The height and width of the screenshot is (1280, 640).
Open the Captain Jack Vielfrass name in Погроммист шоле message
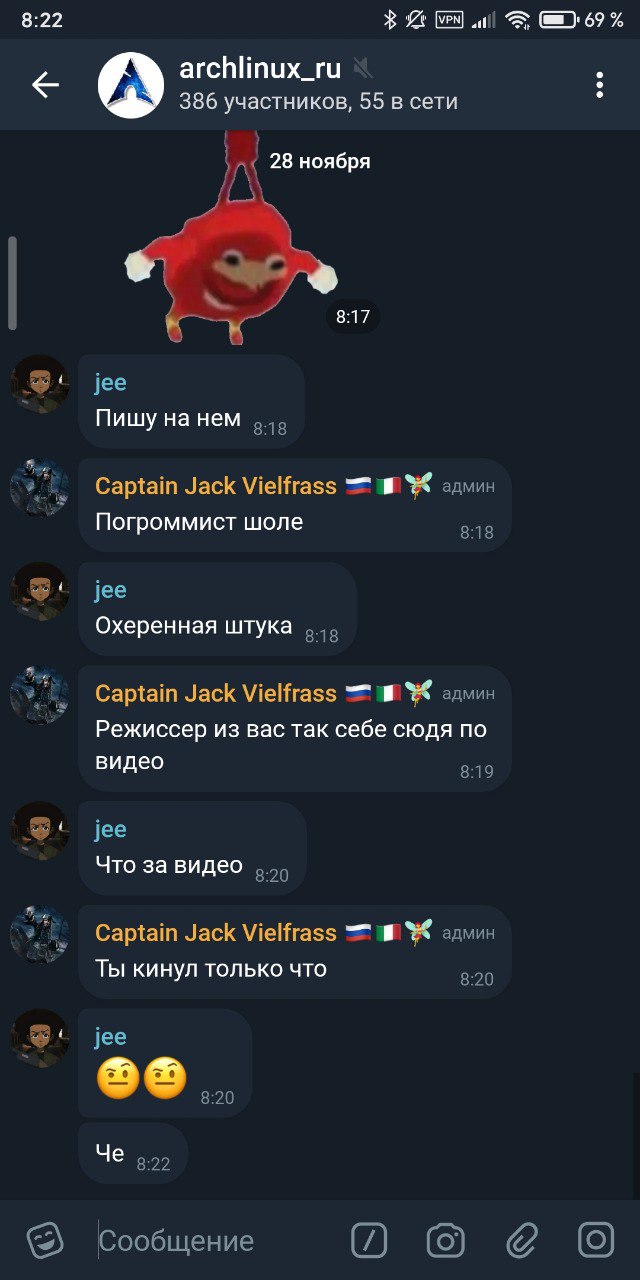click(216, 486)
